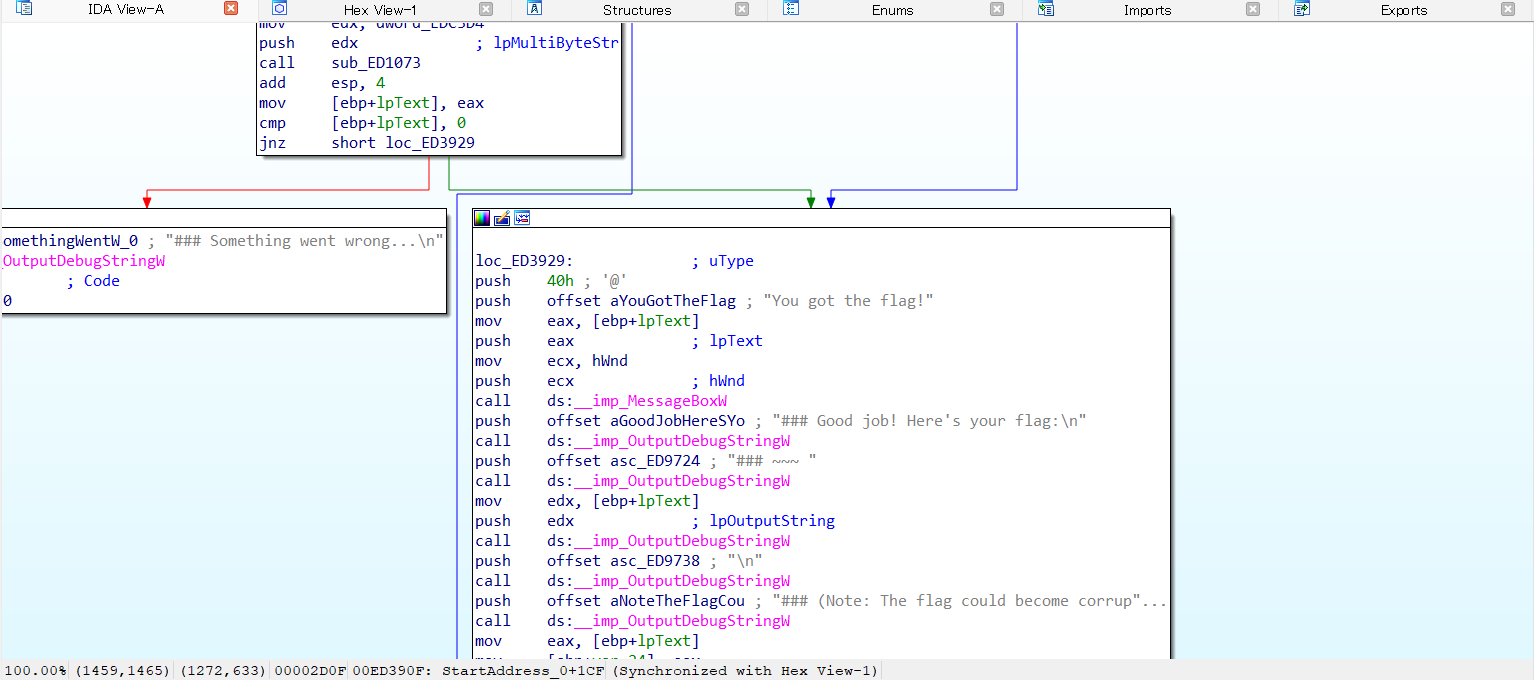Click the Enums tab icon
The image size is (1534, 680).
click(x=791, y=8)
